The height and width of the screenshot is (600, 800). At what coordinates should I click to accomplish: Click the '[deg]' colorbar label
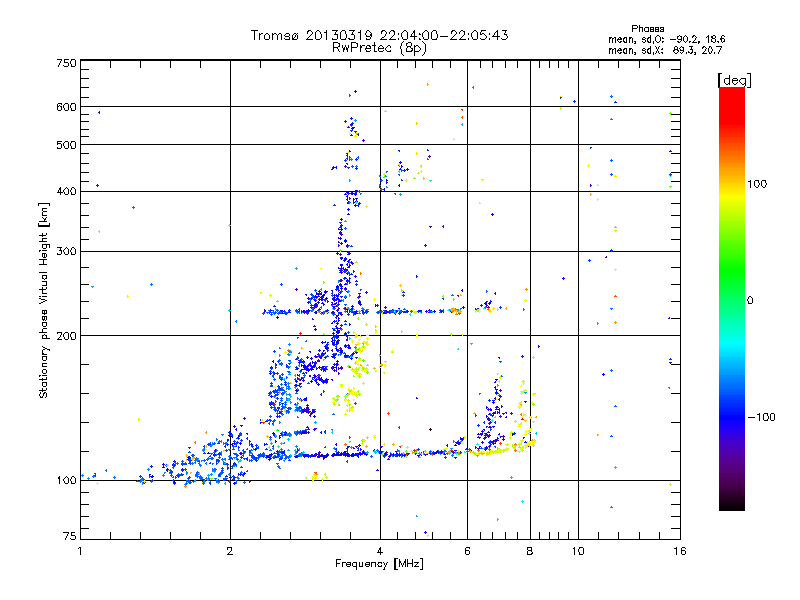click(734, 80)
